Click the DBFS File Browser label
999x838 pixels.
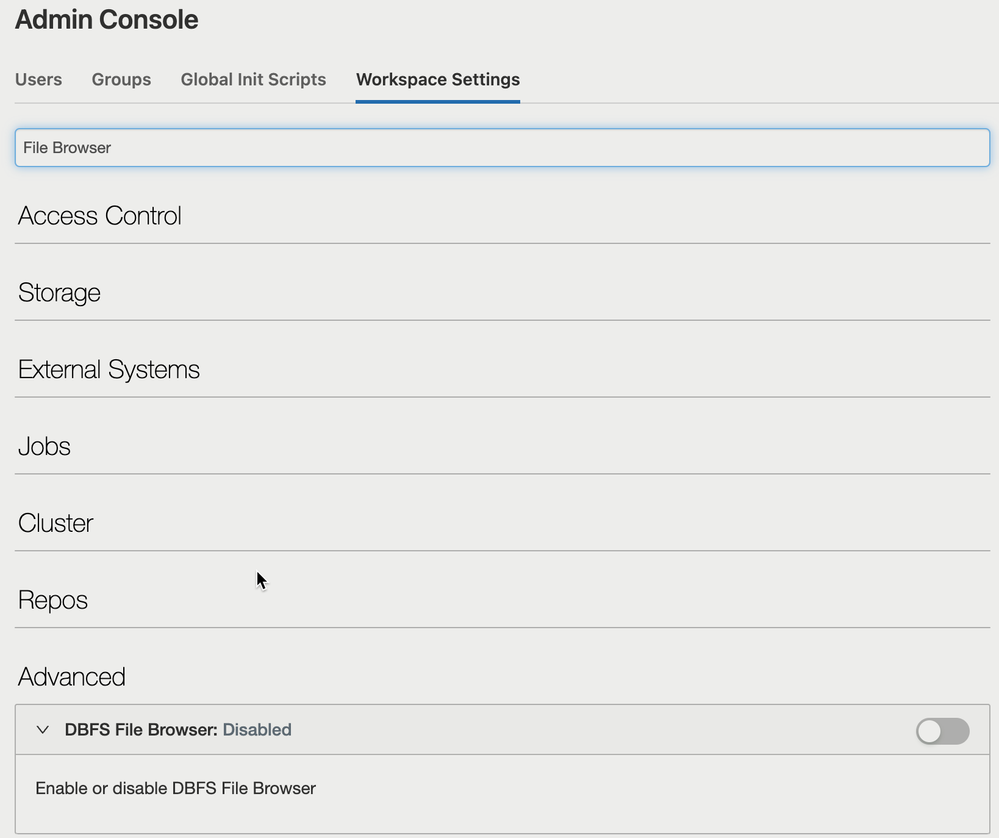pos(141,730)
